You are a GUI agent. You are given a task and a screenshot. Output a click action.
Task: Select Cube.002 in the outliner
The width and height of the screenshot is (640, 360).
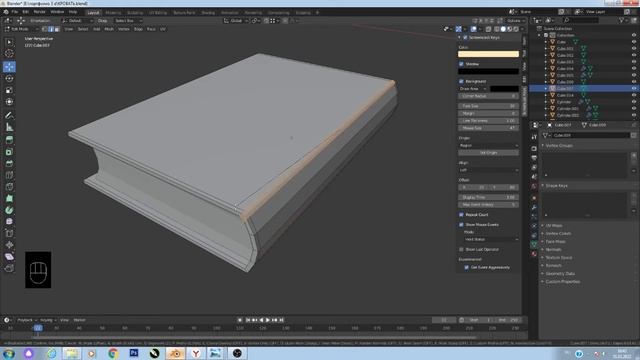coord(565,55)
